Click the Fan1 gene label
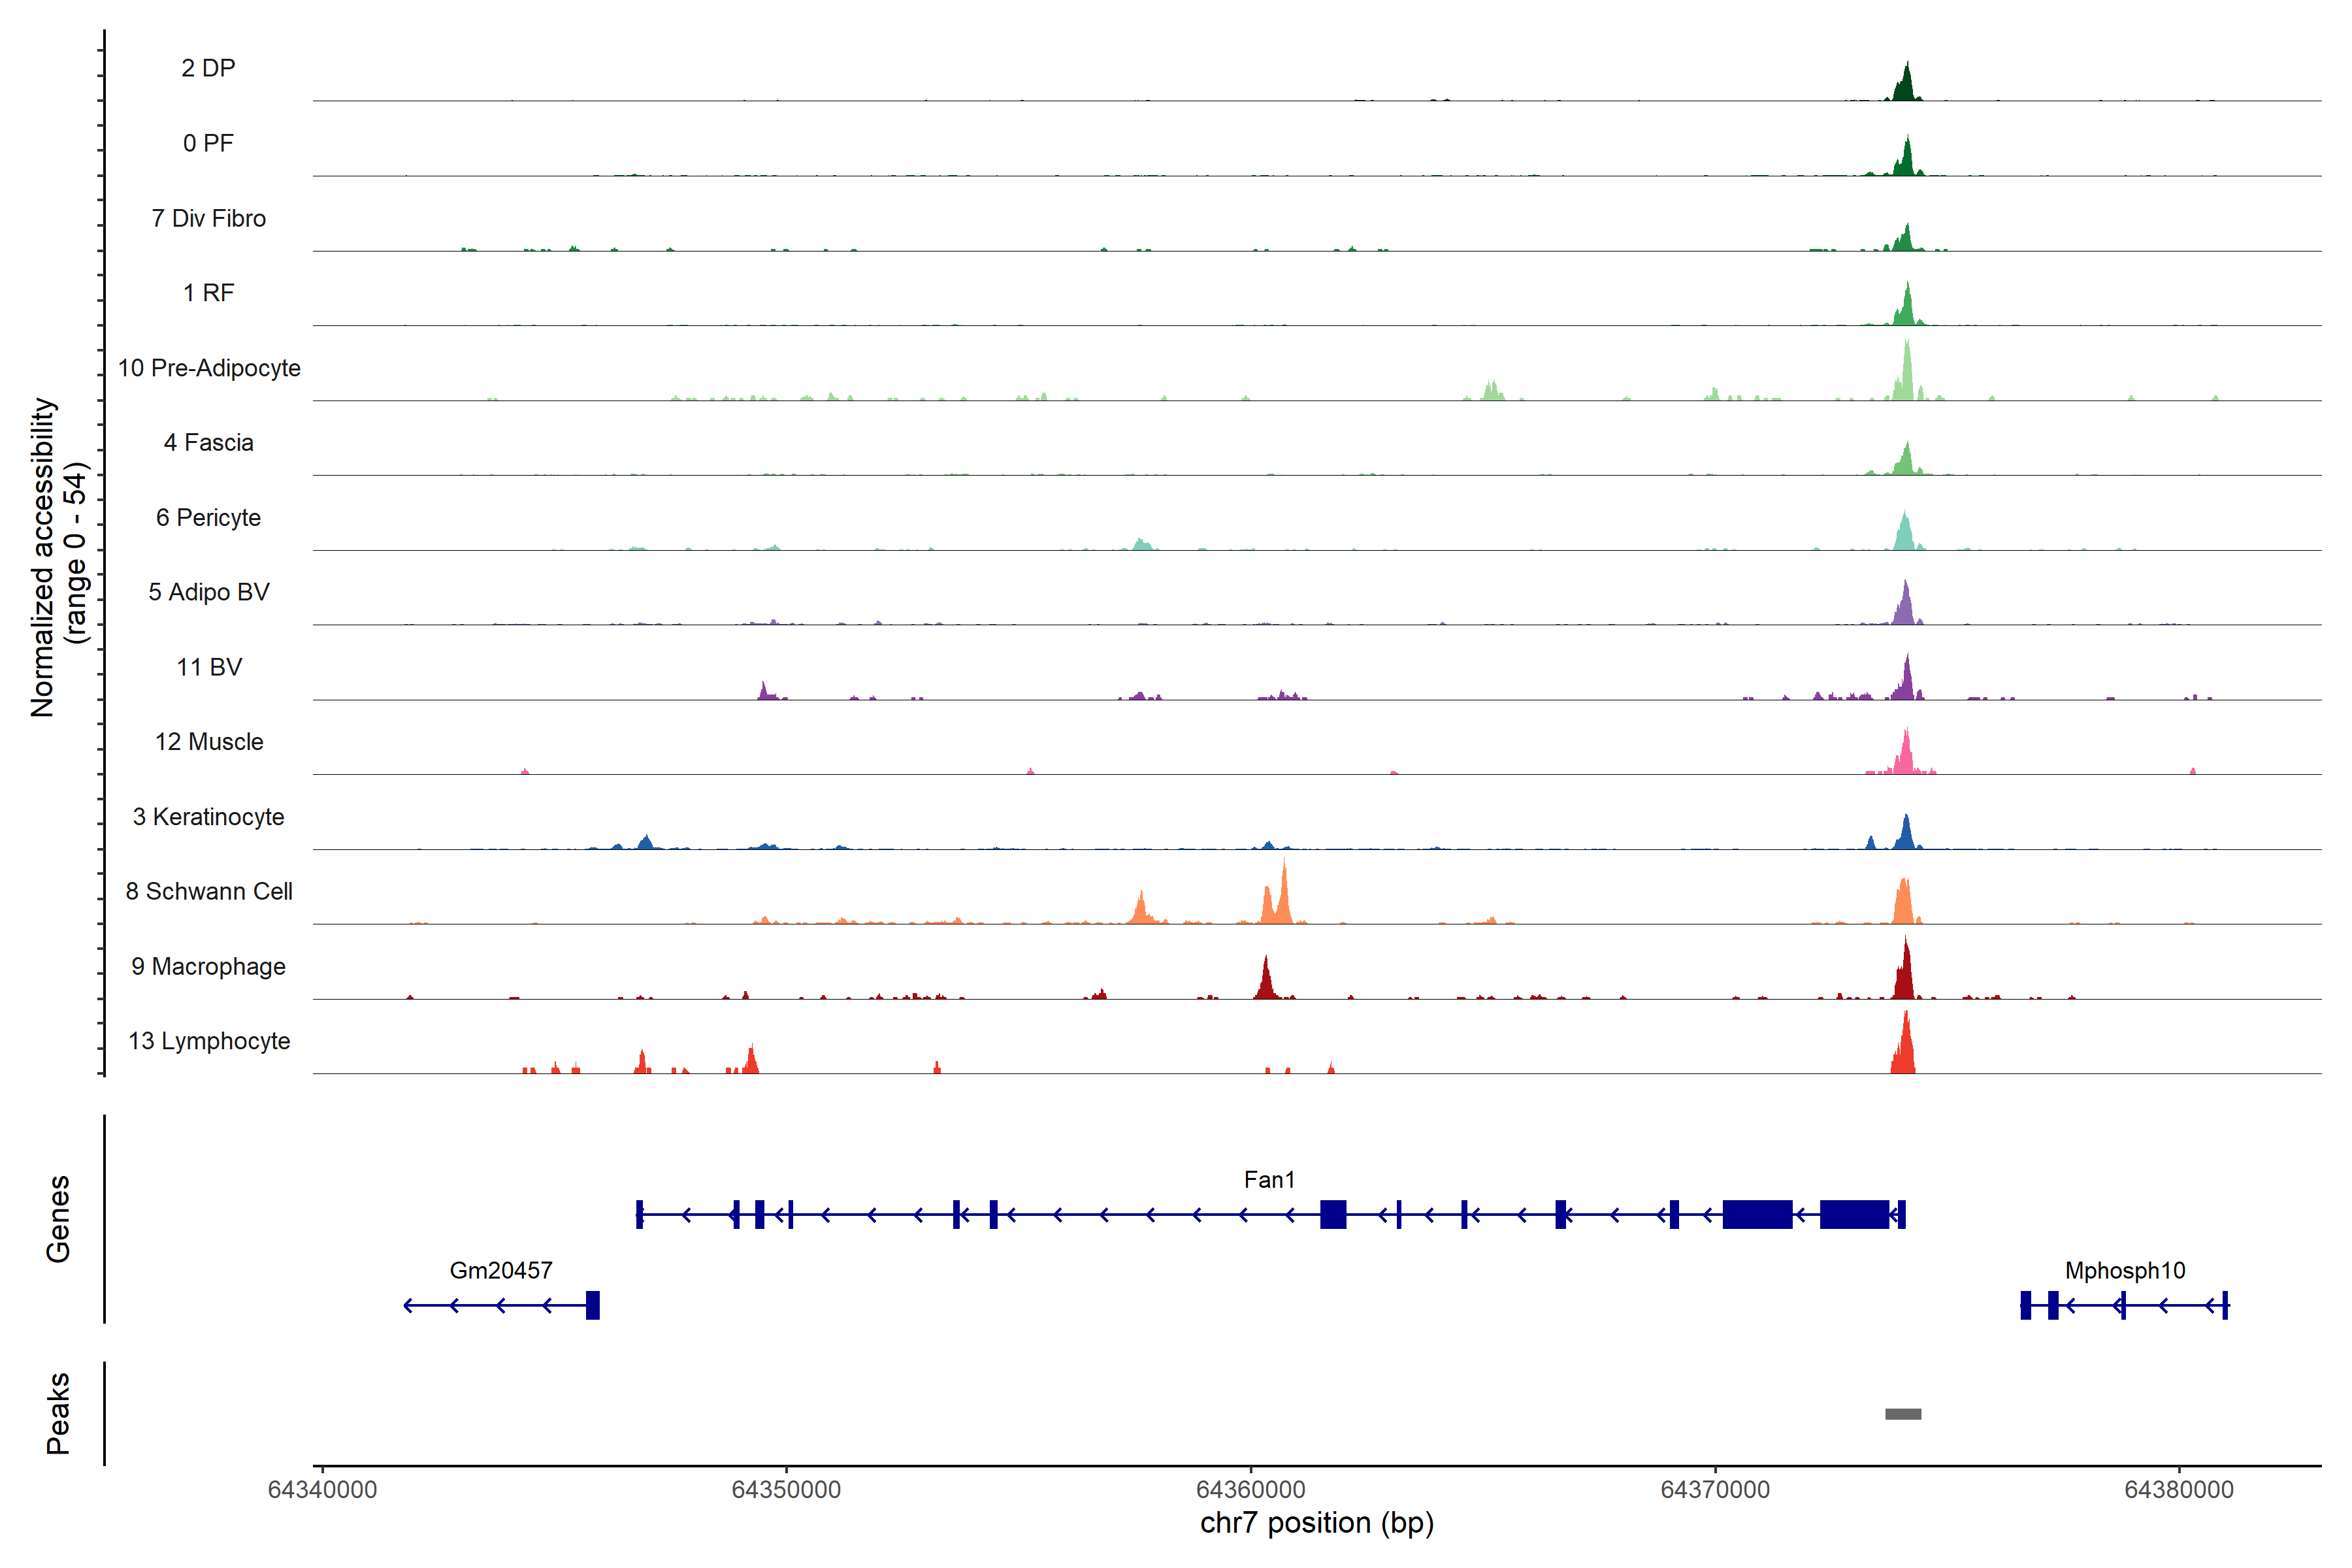This screenshot has width=2352, height=1568. (1269, 1180)
